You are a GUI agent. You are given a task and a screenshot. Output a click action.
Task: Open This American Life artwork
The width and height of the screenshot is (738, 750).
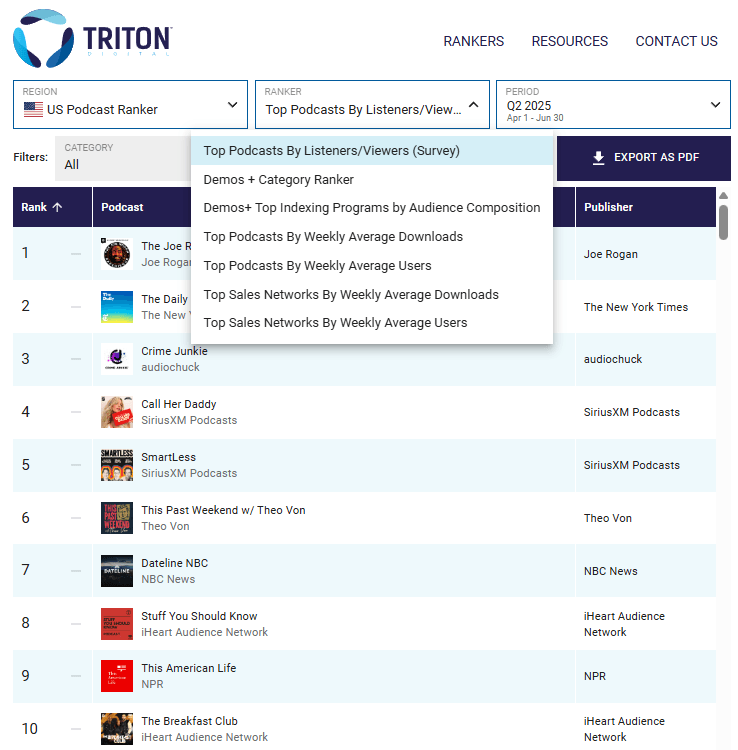click(117, 676)
